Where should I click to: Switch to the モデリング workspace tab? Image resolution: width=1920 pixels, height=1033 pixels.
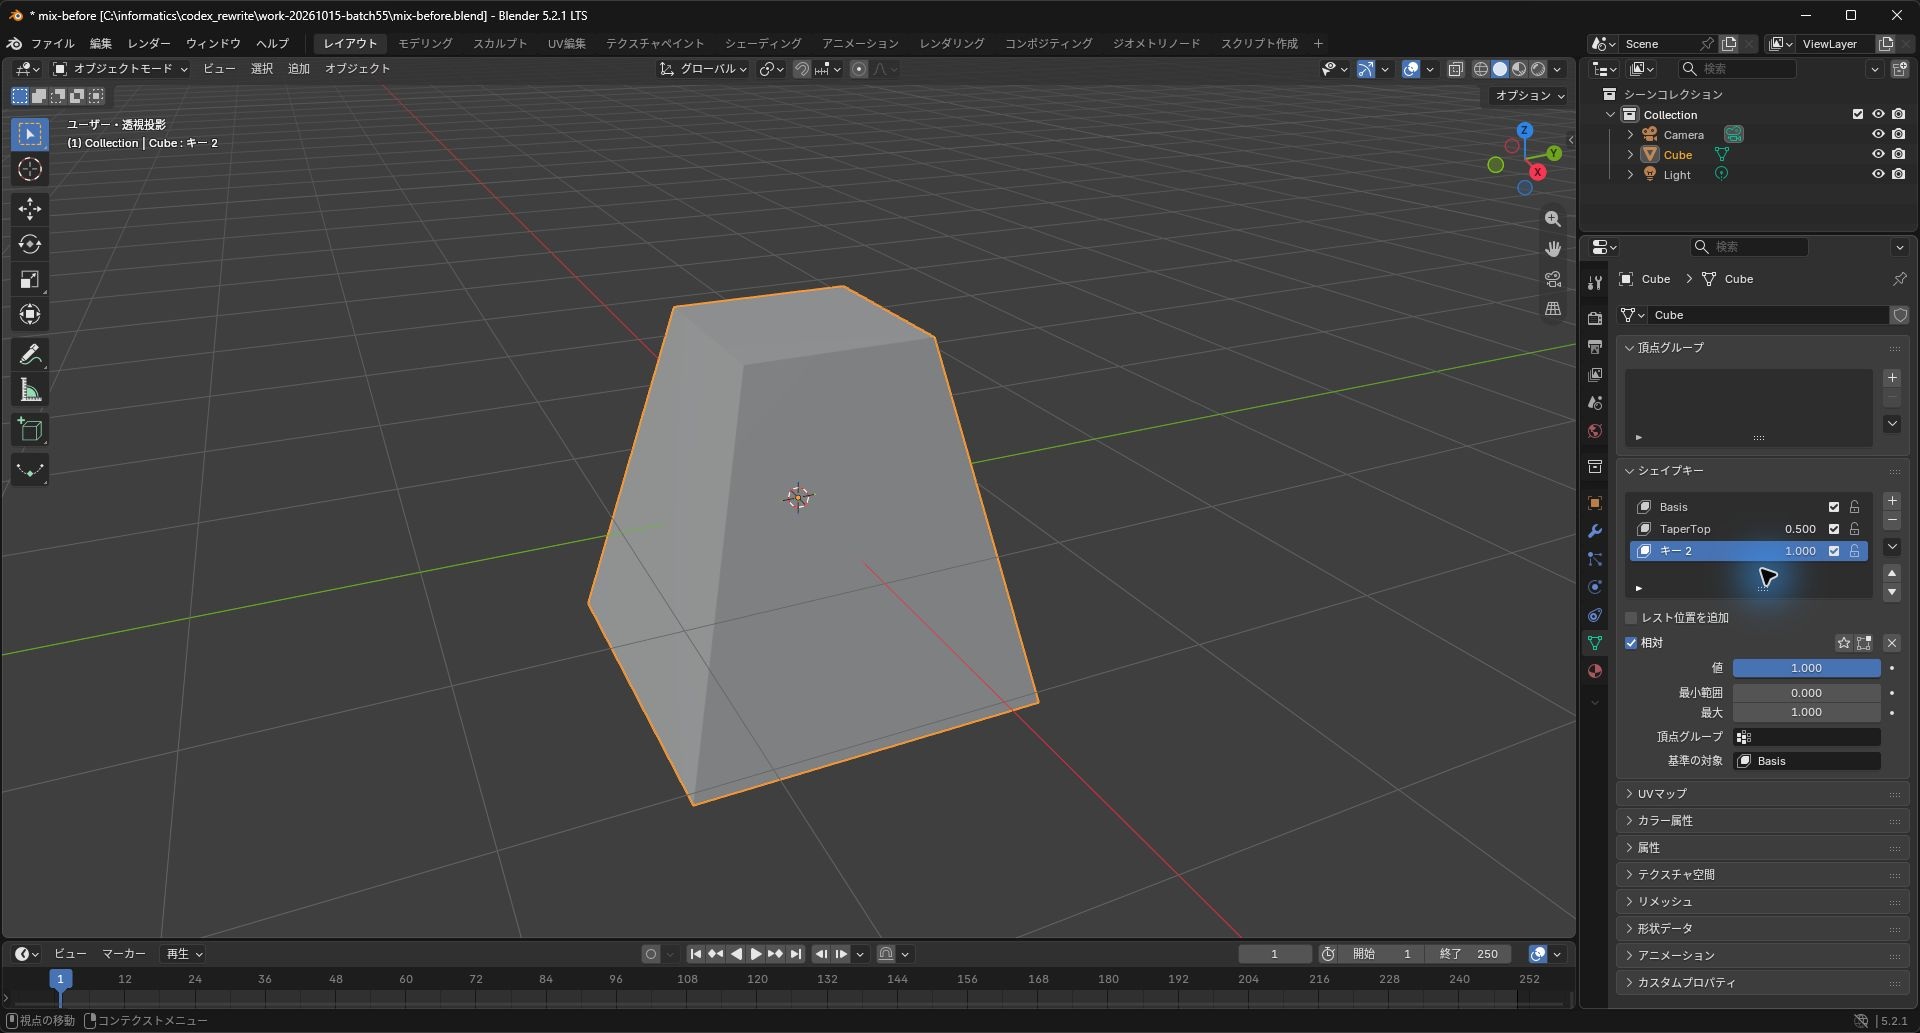pyautogui.click(x=425, y=44)
